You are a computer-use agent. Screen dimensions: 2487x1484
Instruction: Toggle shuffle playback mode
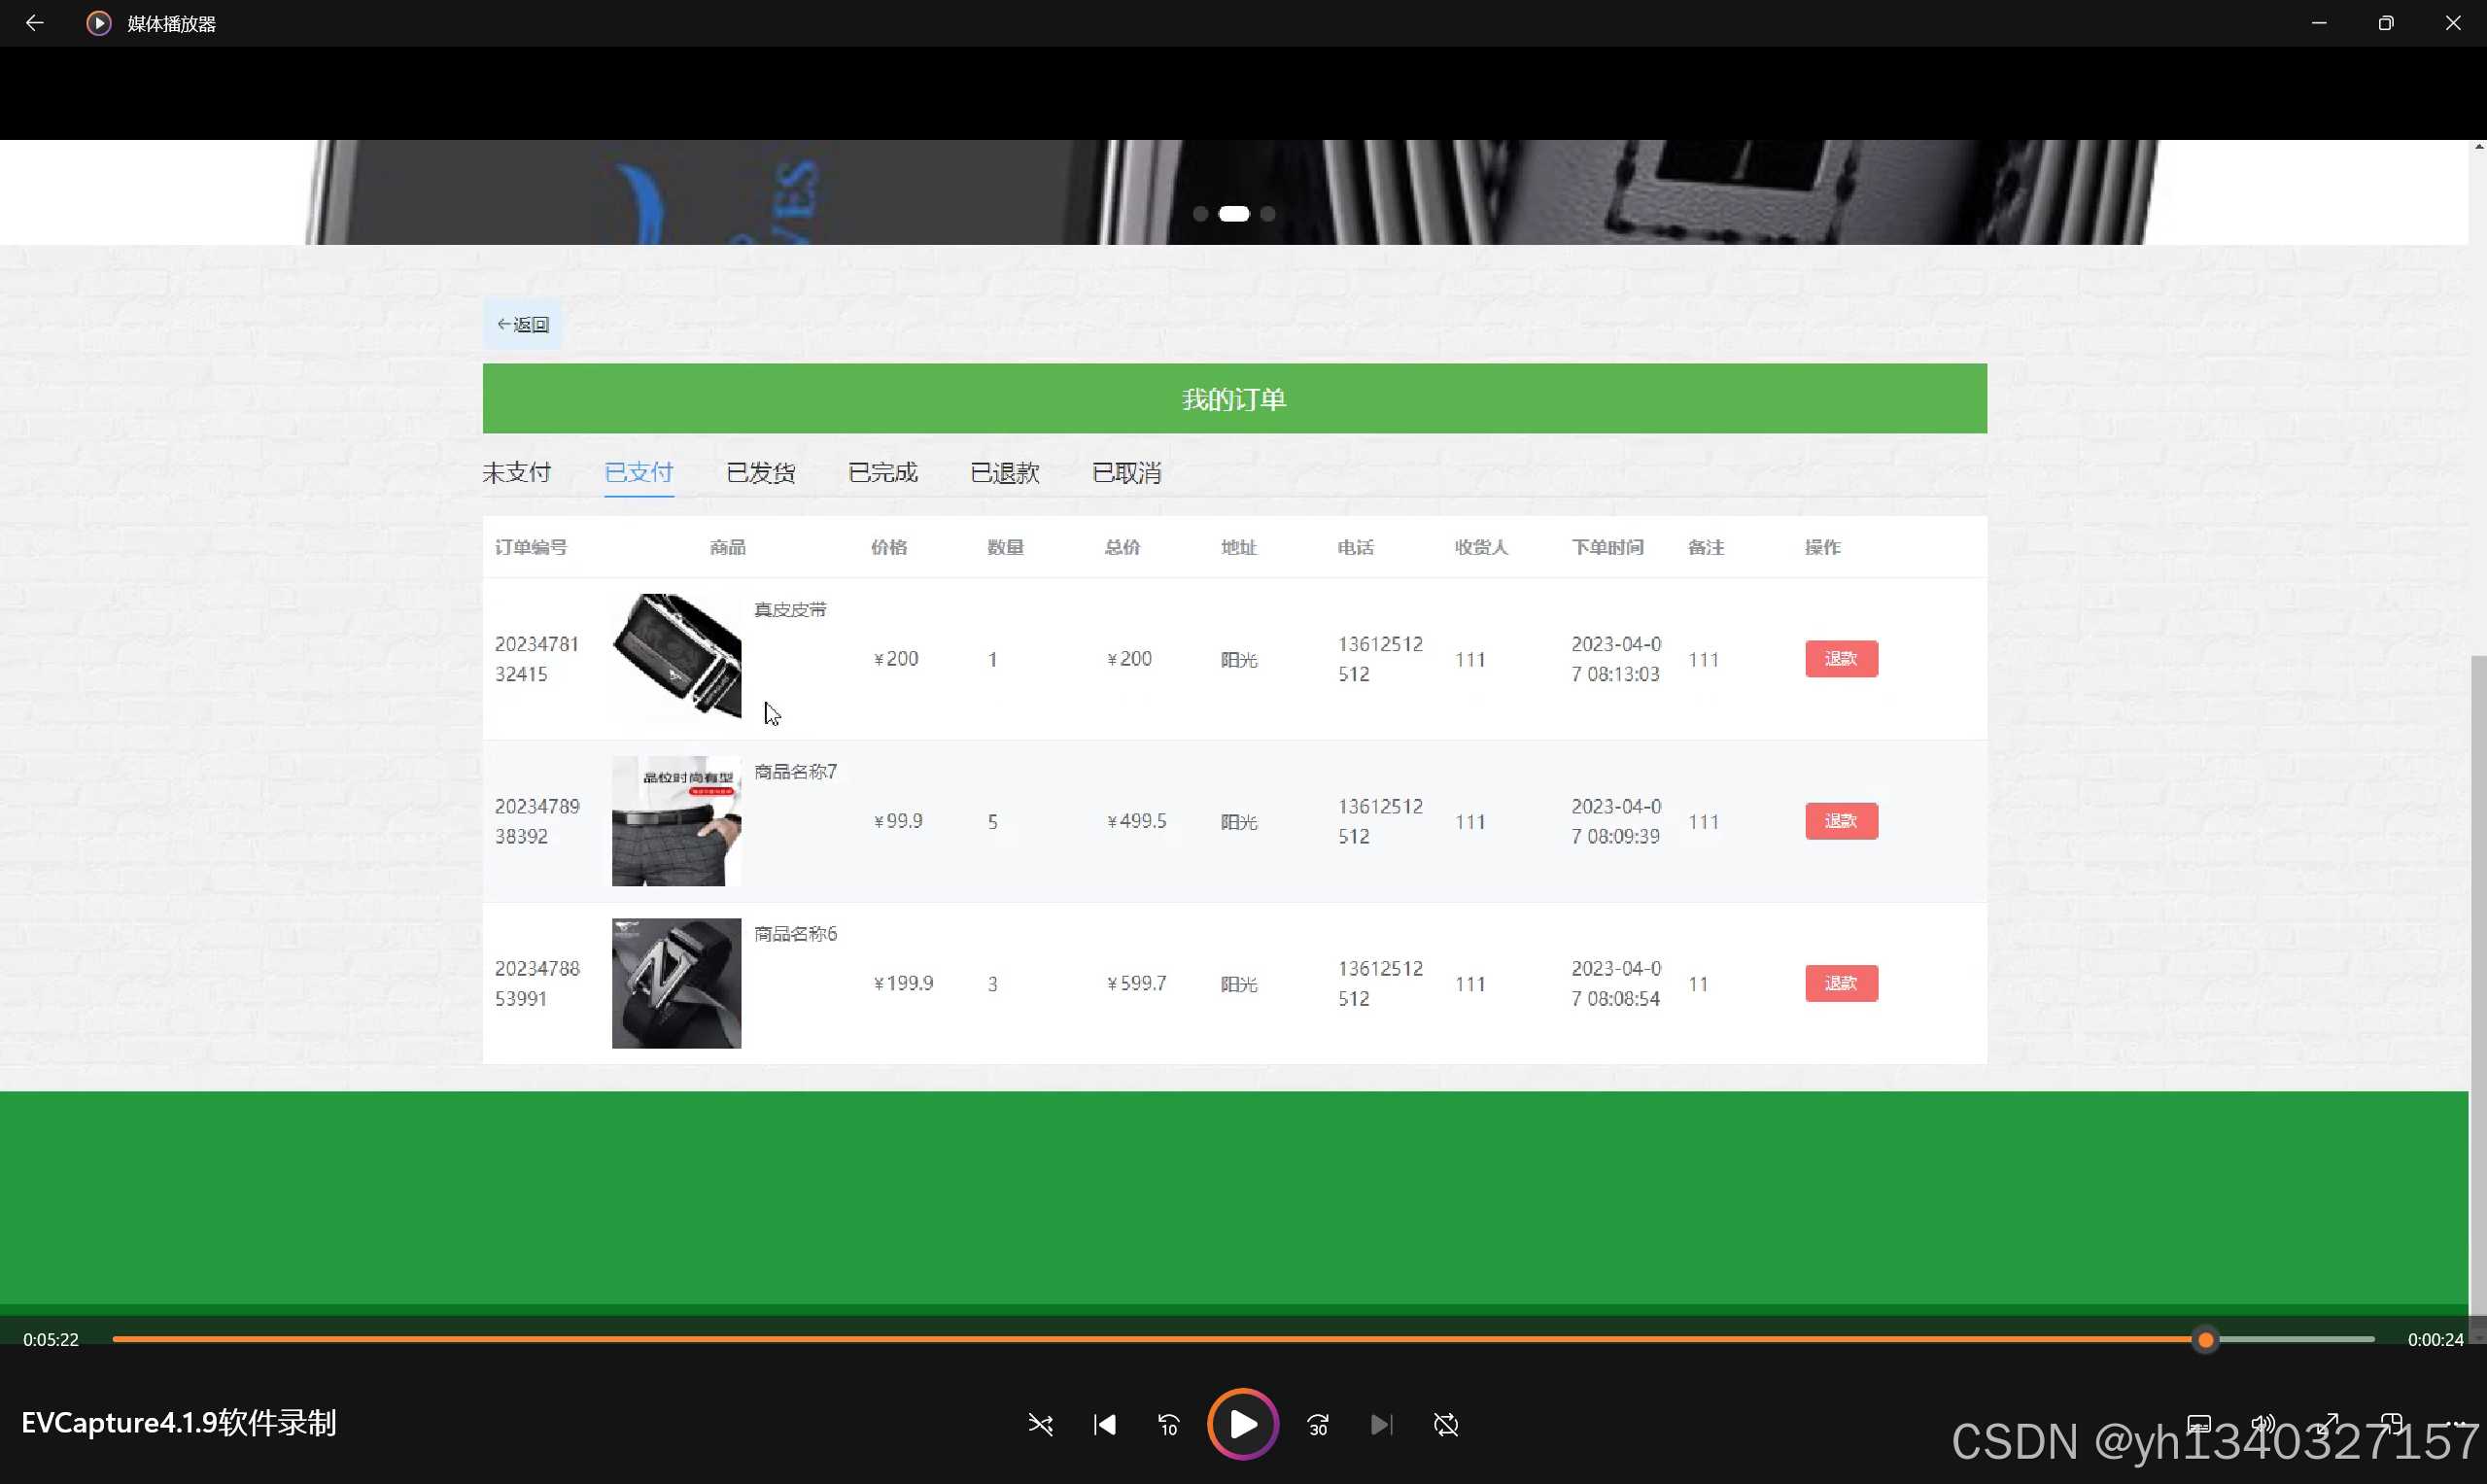pos(1040,1424)
